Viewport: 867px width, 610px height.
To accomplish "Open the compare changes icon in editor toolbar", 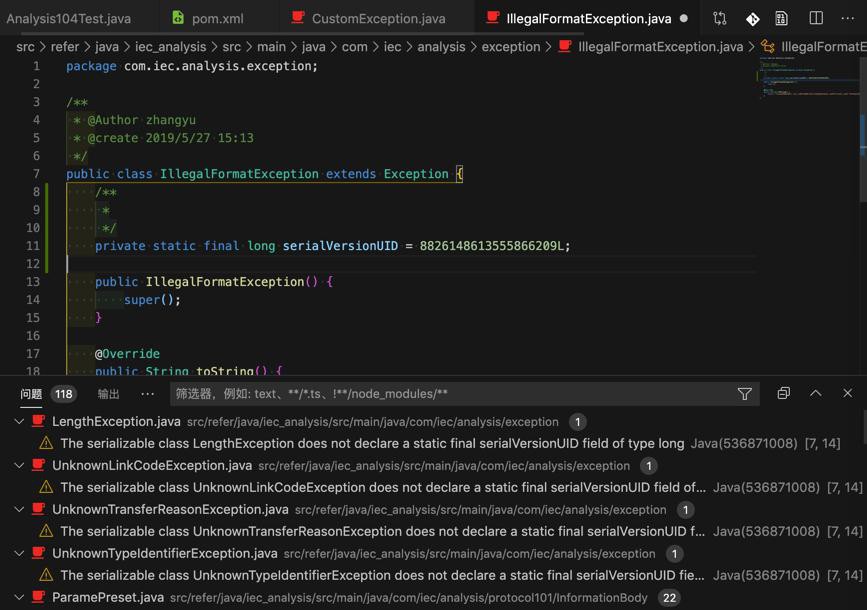I will pos(719,18).
